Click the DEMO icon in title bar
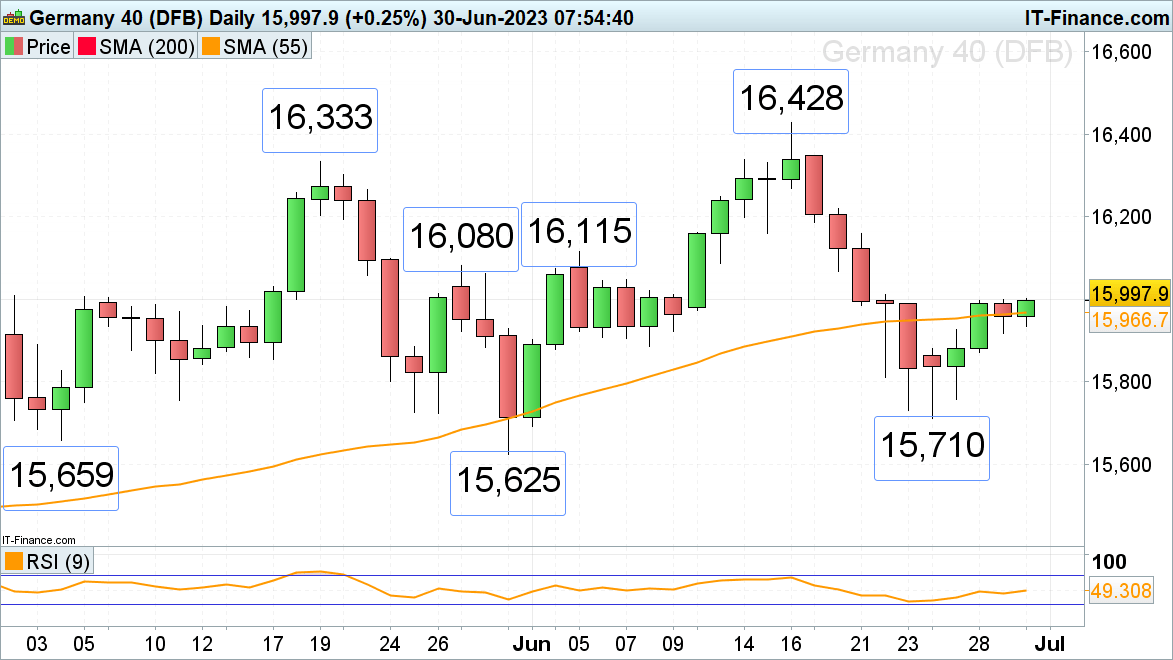This screenshot has width=1173, height=660. (x=14, y=17)
